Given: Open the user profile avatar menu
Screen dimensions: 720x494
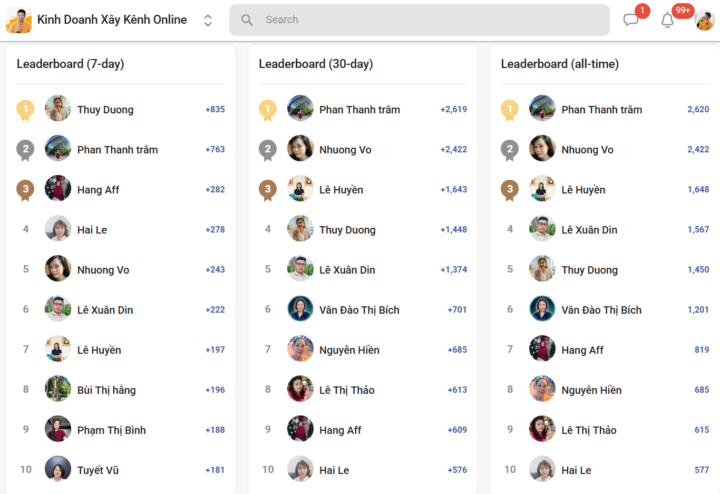Looking at the screenshot, I should tap(704, 20).
